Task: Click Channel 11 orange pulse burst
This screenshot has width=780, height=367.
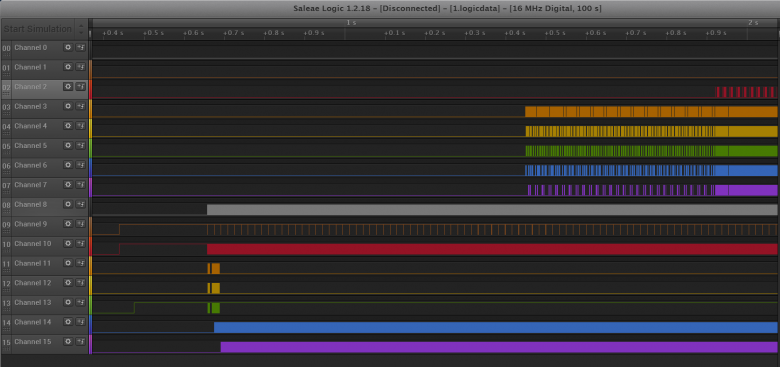Action: tap(213, 269)
